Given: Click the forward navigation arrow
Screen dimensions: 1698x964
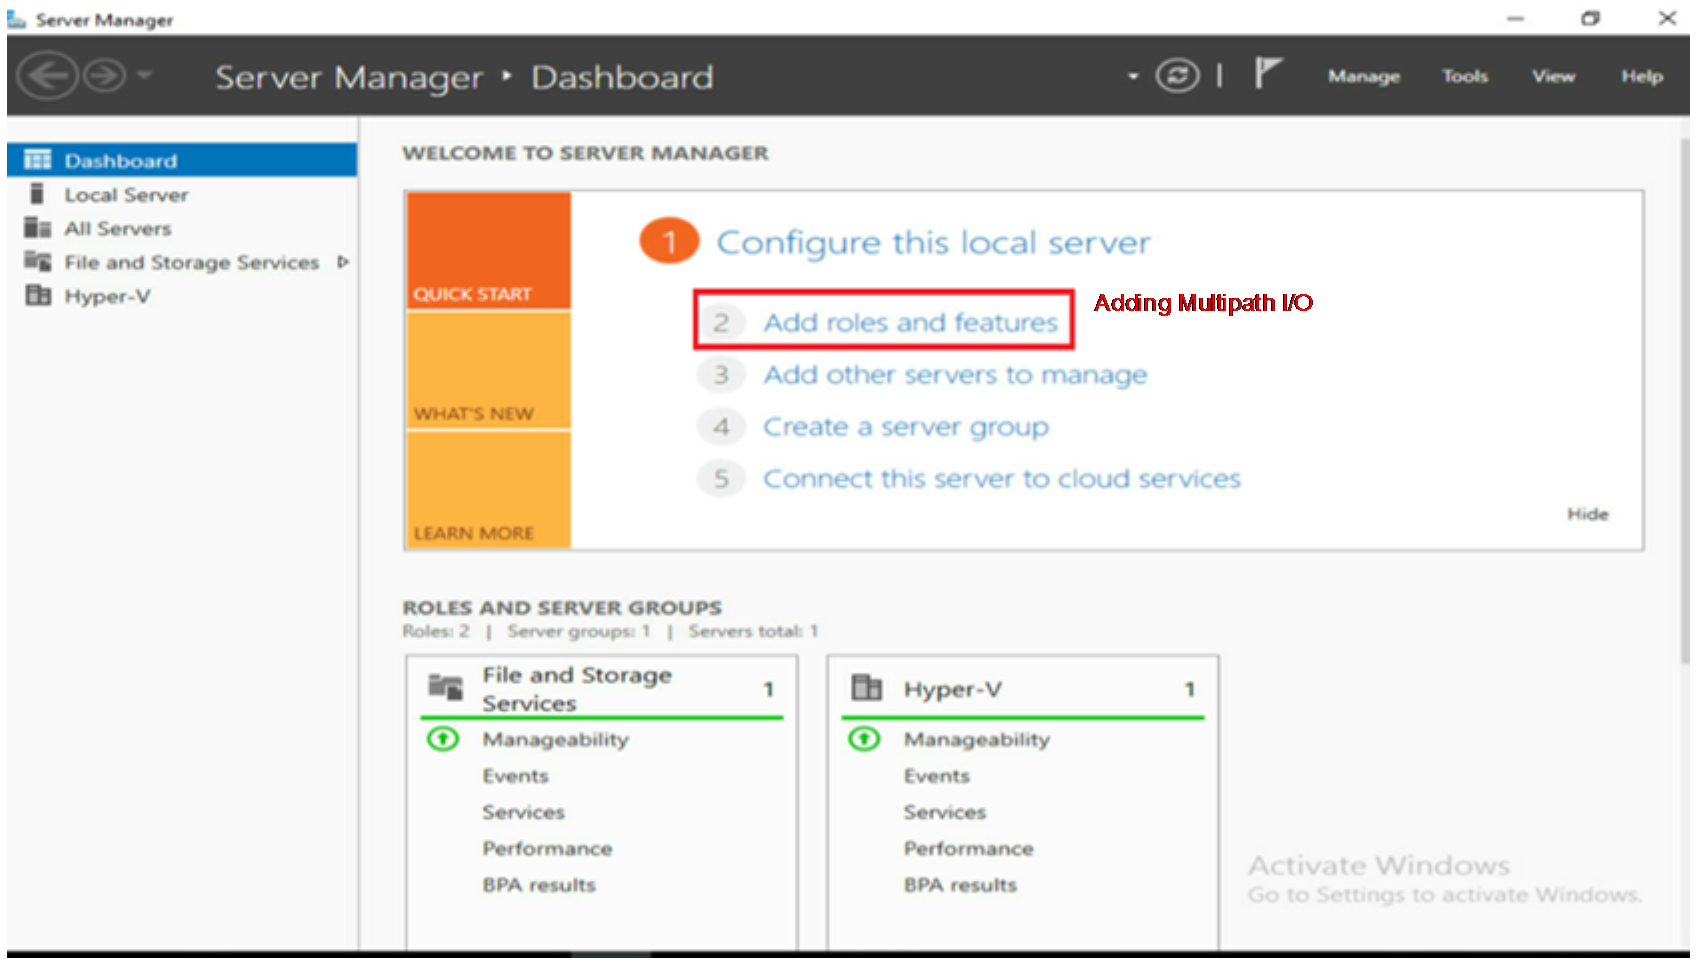Looking at the screenshot, I should point(104,76).
